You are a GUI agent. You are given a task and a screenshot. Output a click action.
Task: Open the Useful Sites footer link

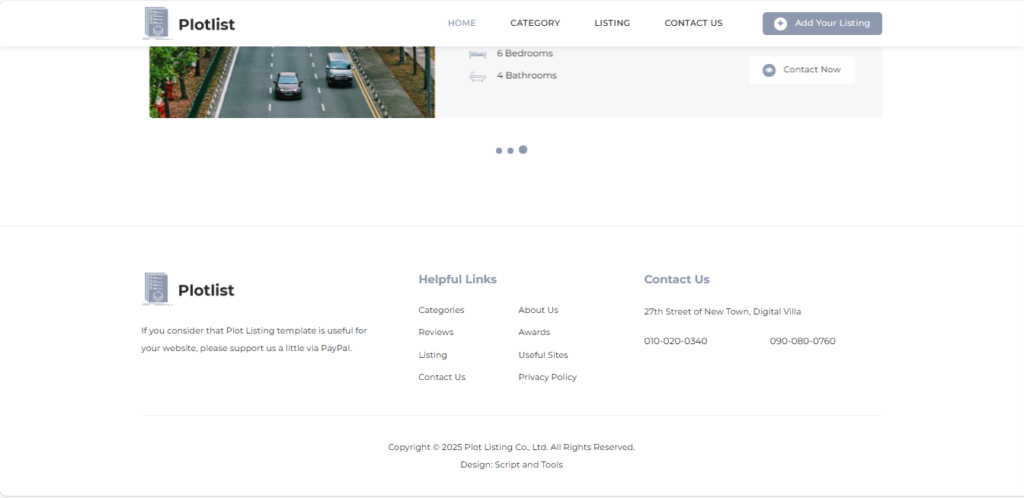(543, 355)
